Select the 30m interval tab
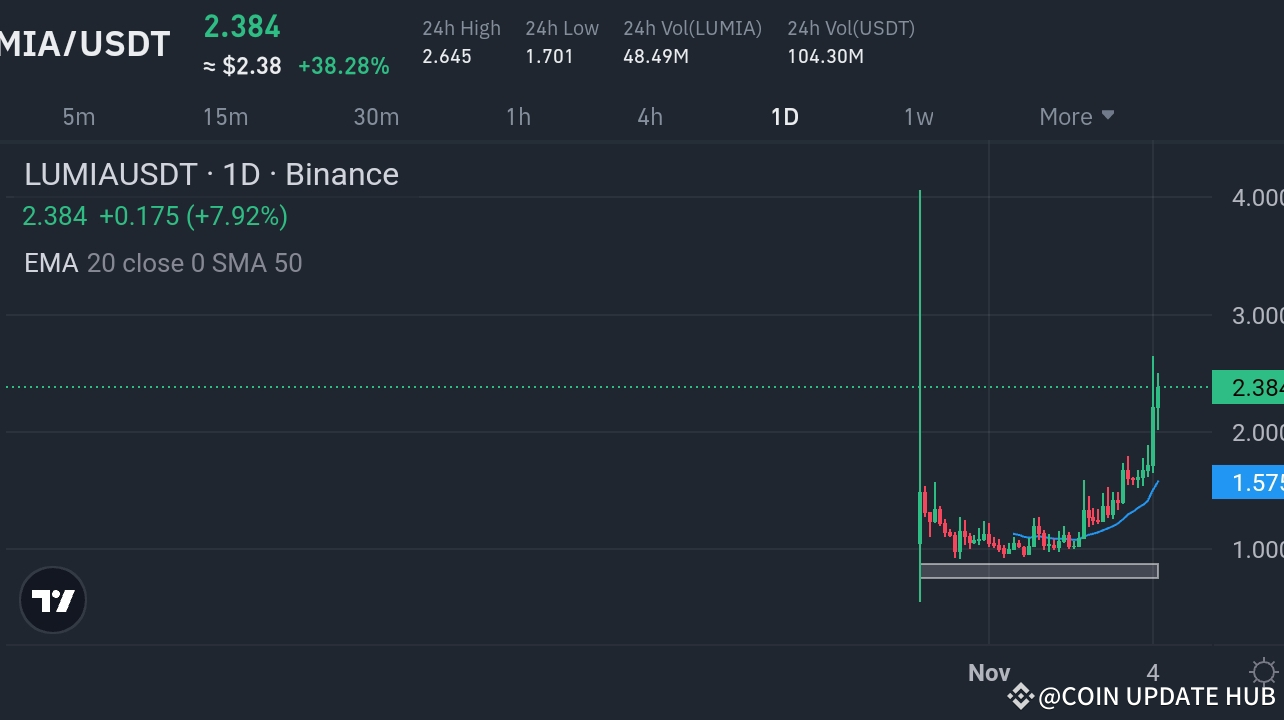 tap(376, 116)
